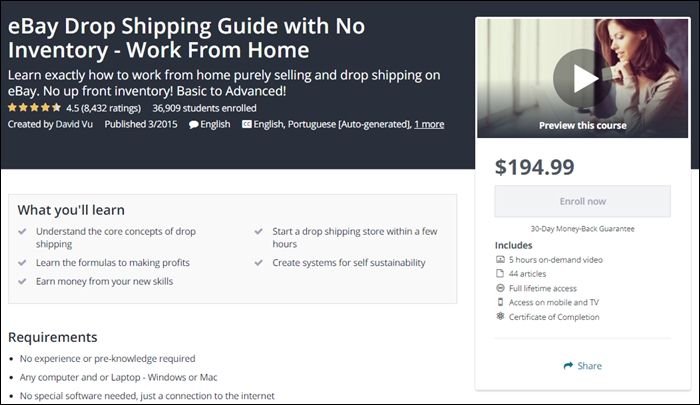Click checkmark beside 'Understand the core concepts'
700x405 pixels.
click(24, 231)
